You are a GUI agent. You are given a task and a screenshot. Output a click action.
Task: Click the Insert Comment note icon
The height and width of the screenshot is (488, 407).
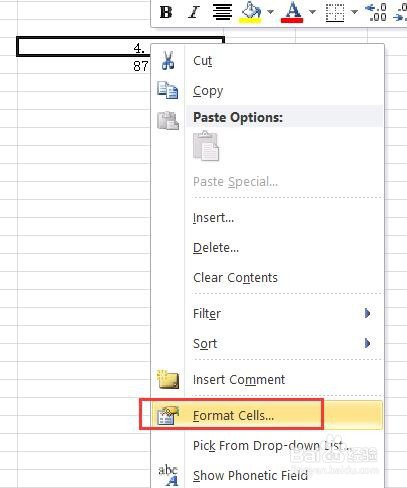click(168, 379)
